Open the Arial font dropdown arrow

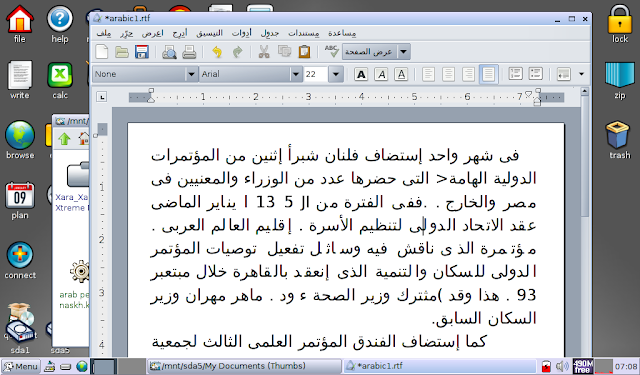pos(296,74)
